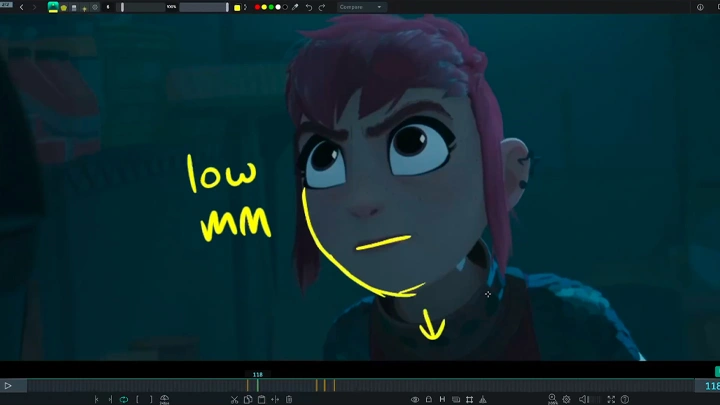The image size is (720, 405).
Task: Cut annotation with the scissors icon
Action: 234,399
